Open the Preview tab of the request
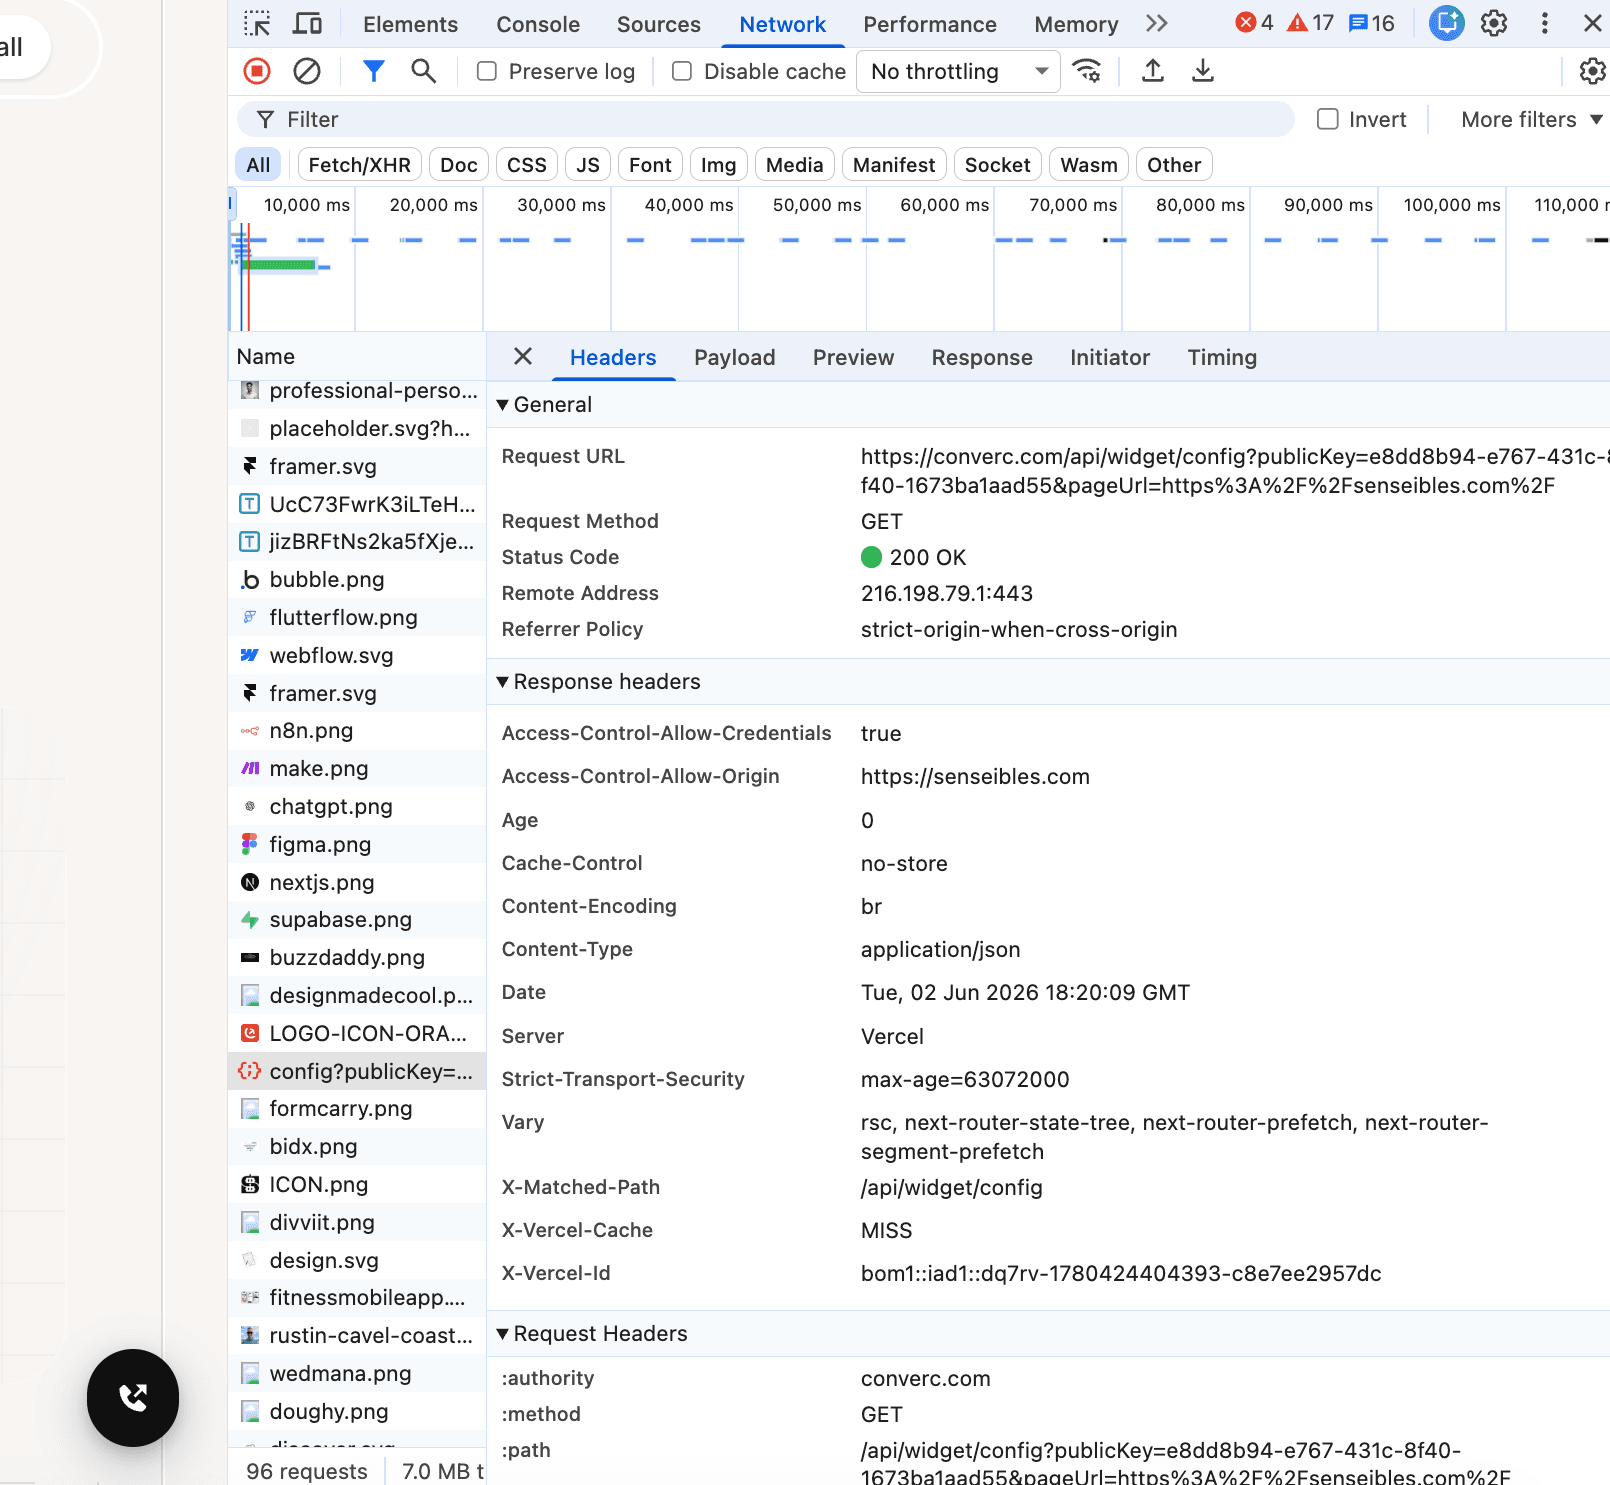The width and height of the screenshot is (1610, 1485). (x=853, y=357)
